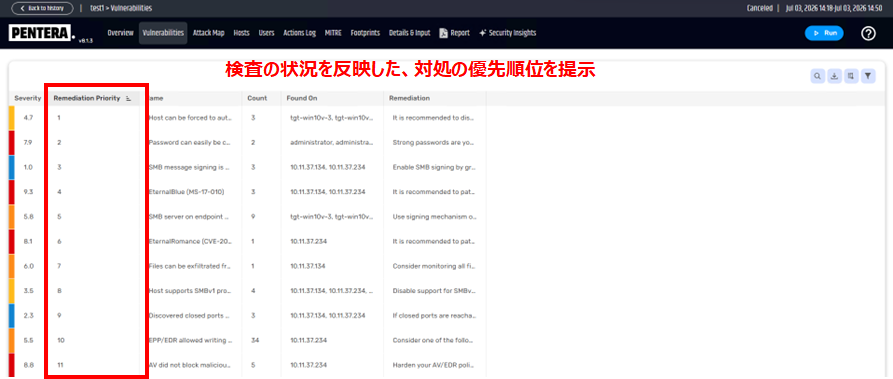Open the Hosts tab
The height and width of the screenshot is (379, 893).
(x=241, y=33)
